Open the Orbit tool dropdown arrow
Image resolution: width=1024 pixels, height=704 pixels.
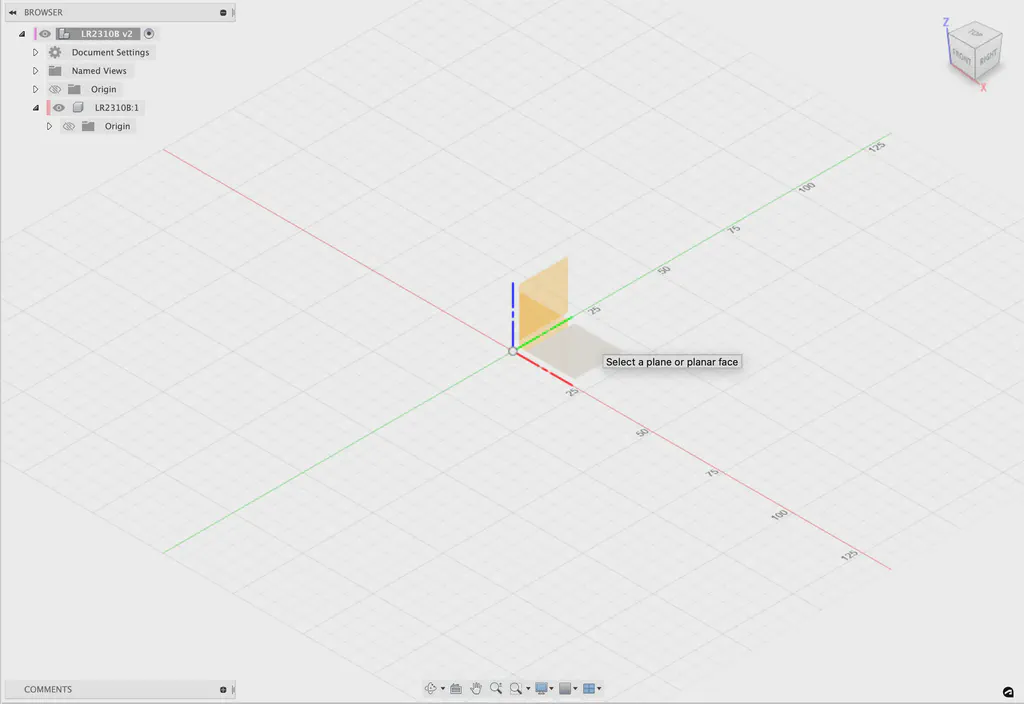point(443,688)
